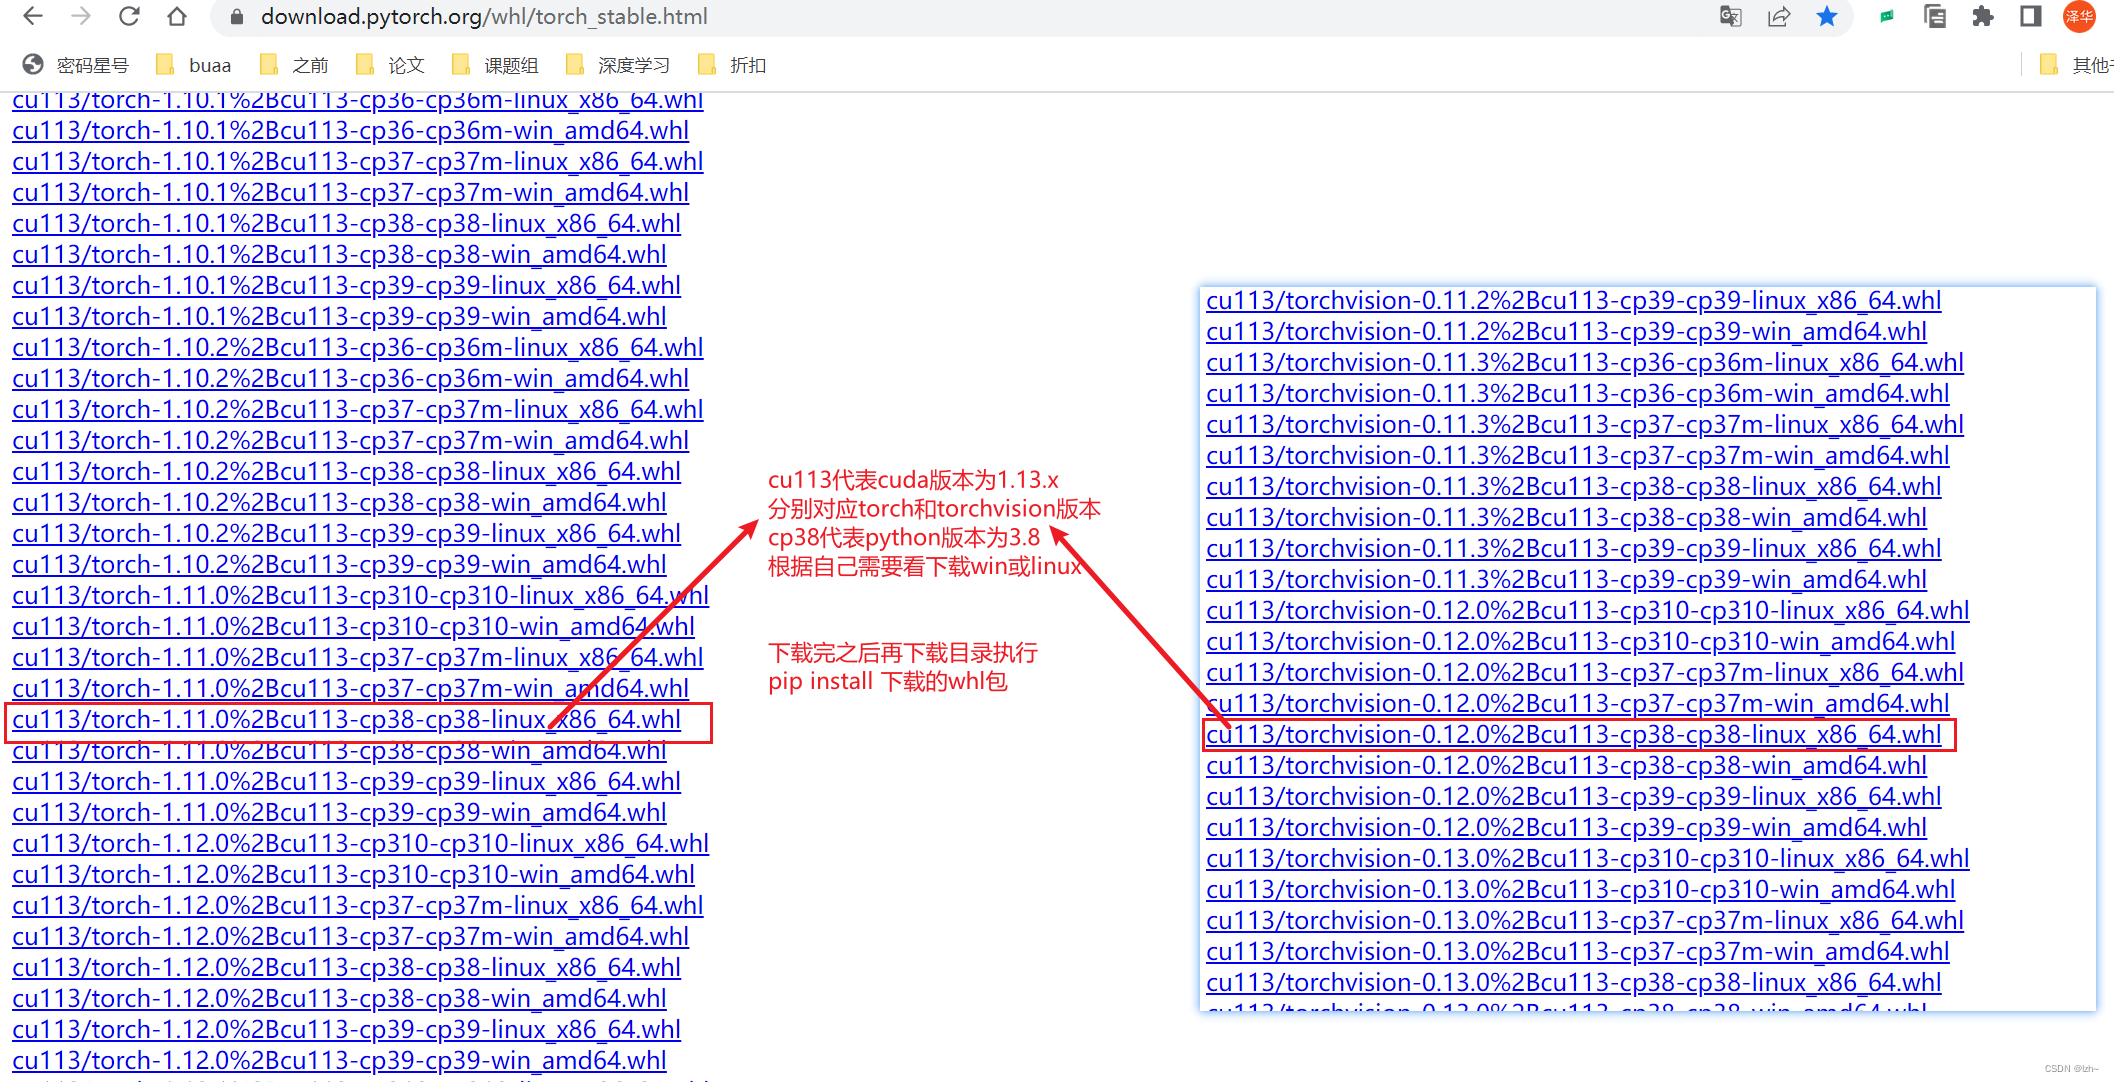Toggle the bookmark star for this page

click(x=1826, y=16)
